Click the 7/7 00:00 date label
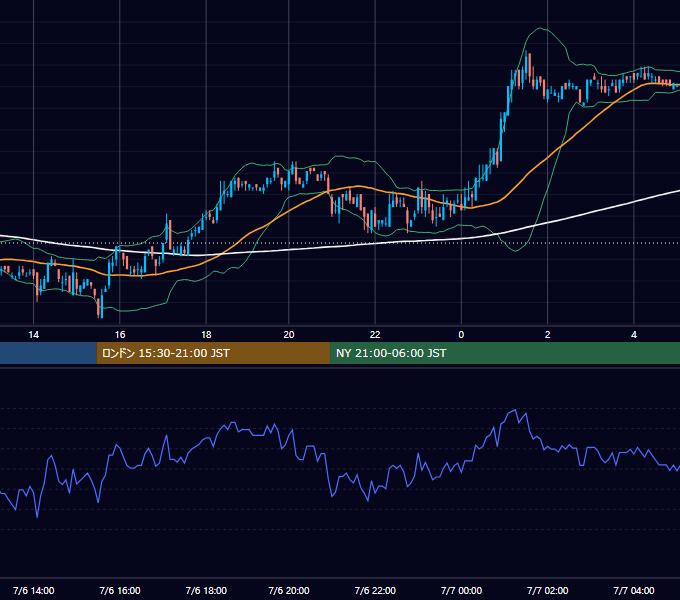Screen dimensions: 680x600 (461, 590)
